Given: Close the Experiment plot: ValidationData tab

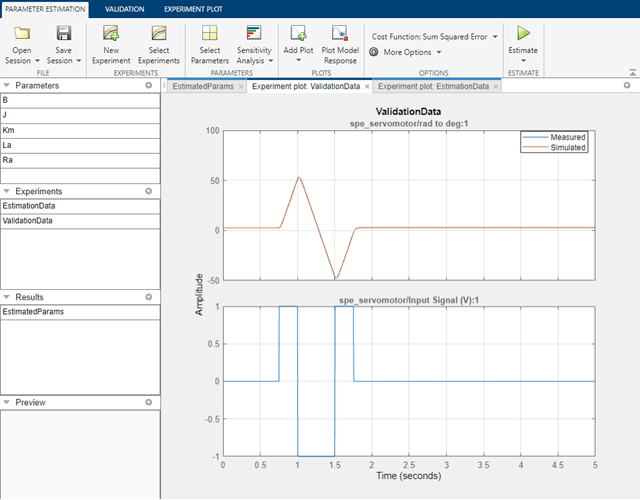Looking at the screenshot, I should pyautogui.click(x=367, y=87).
